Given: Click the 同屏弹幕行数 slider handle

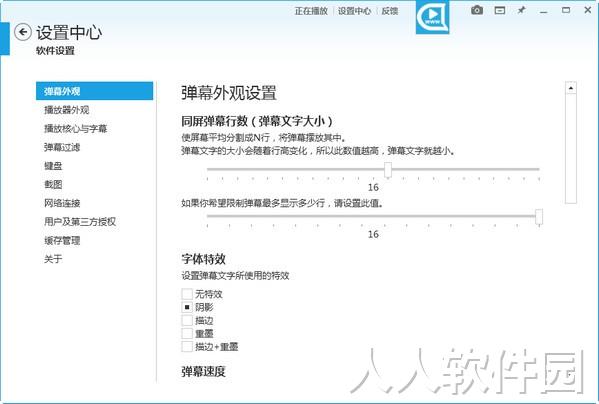Looking at the screenshot, I should click(388, 170).
